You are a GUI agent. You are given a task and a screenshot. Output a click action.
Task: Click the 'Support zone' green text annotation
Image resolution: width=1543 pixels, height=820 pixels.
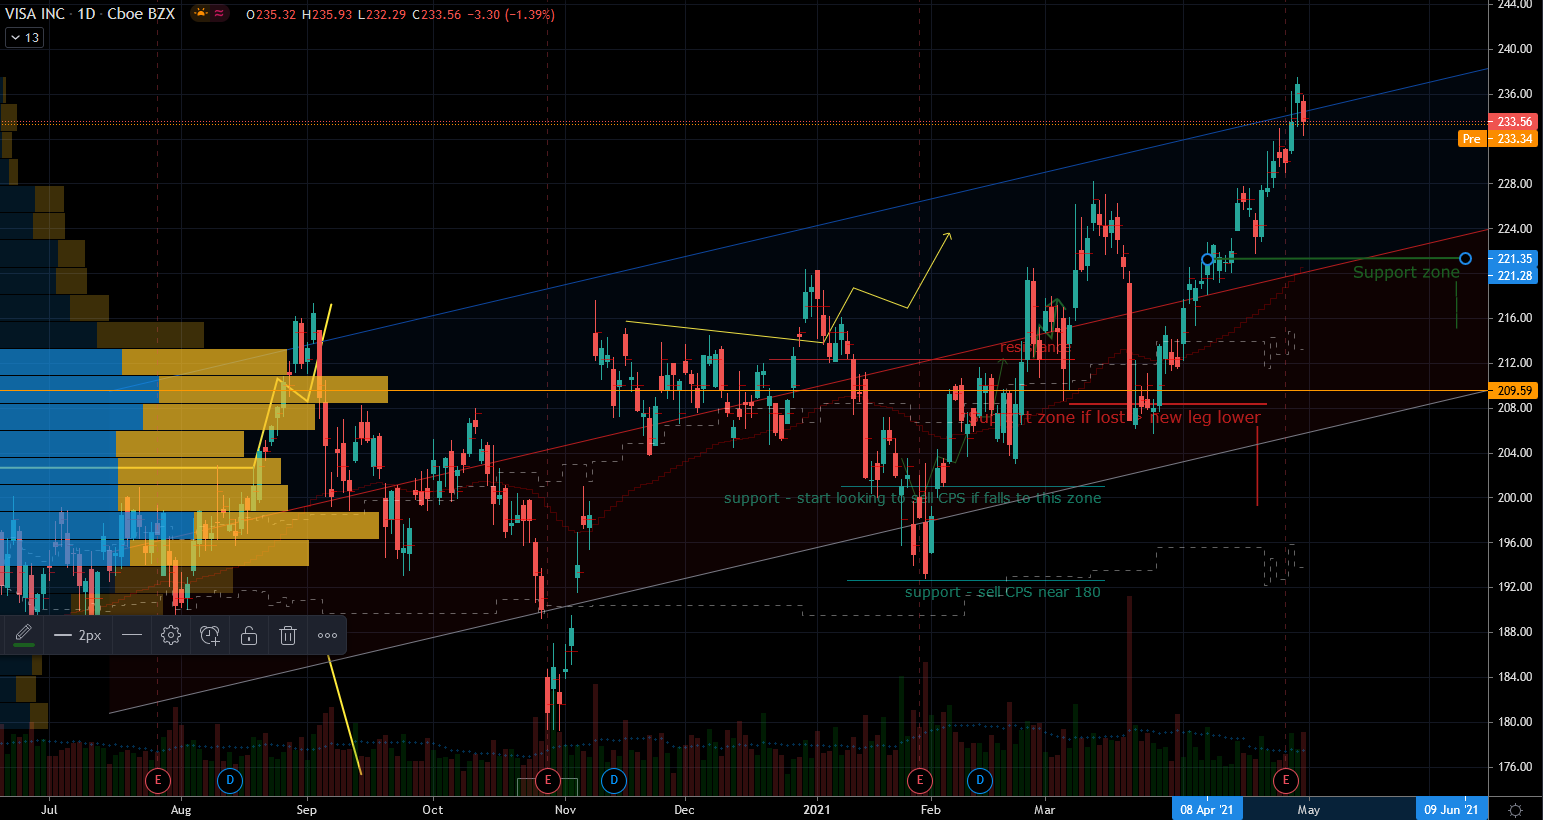(1406, 272)
